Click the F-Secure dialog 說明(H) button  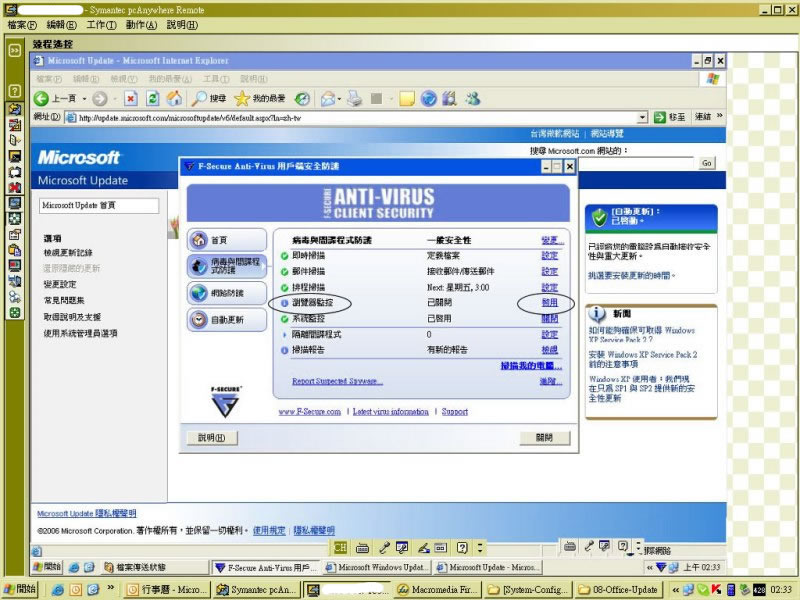click(x=211, y=438)
